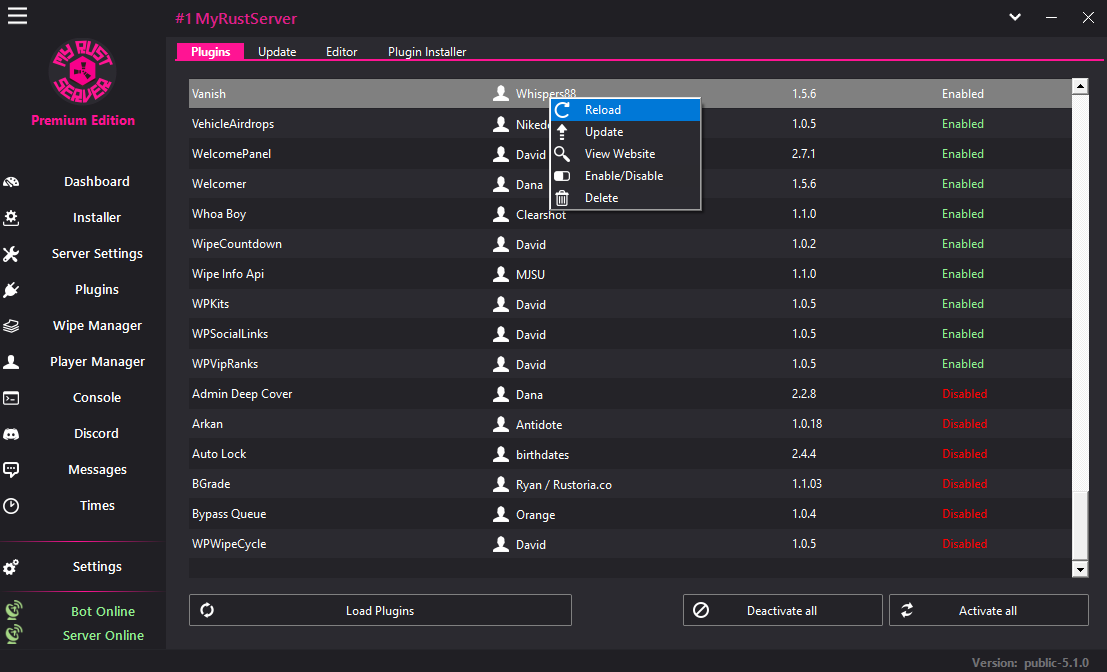This screenshot has height=672, width=1107.
Task: Choose Enable/Disable in context menu
Action: coord(626,176)
